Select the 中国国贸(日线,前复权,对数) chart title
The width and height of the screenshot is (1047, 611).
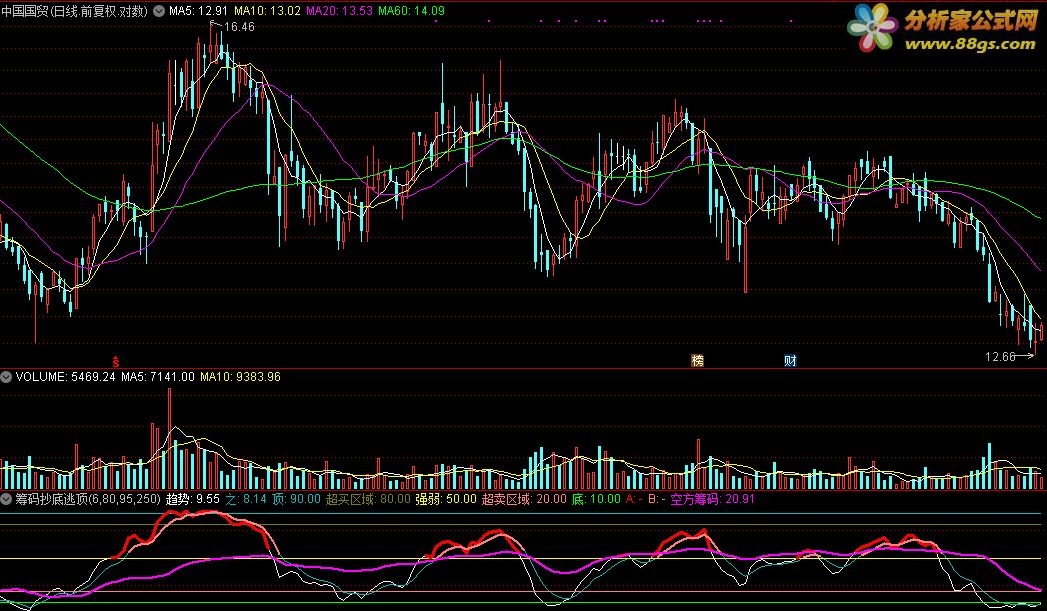coord(75,11)
